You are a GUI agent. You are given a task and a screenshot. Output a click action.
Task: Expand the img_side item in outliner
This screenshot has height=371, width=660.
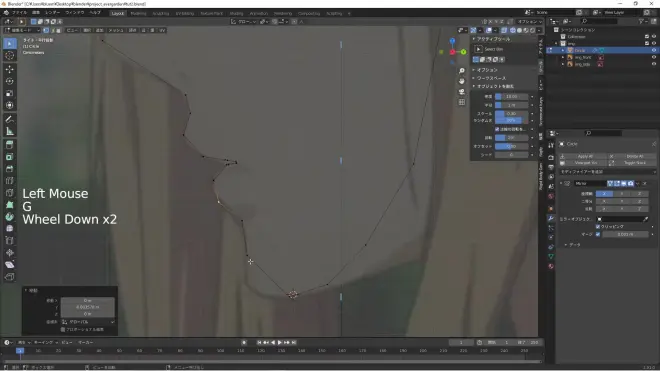[x=563, y=64]
